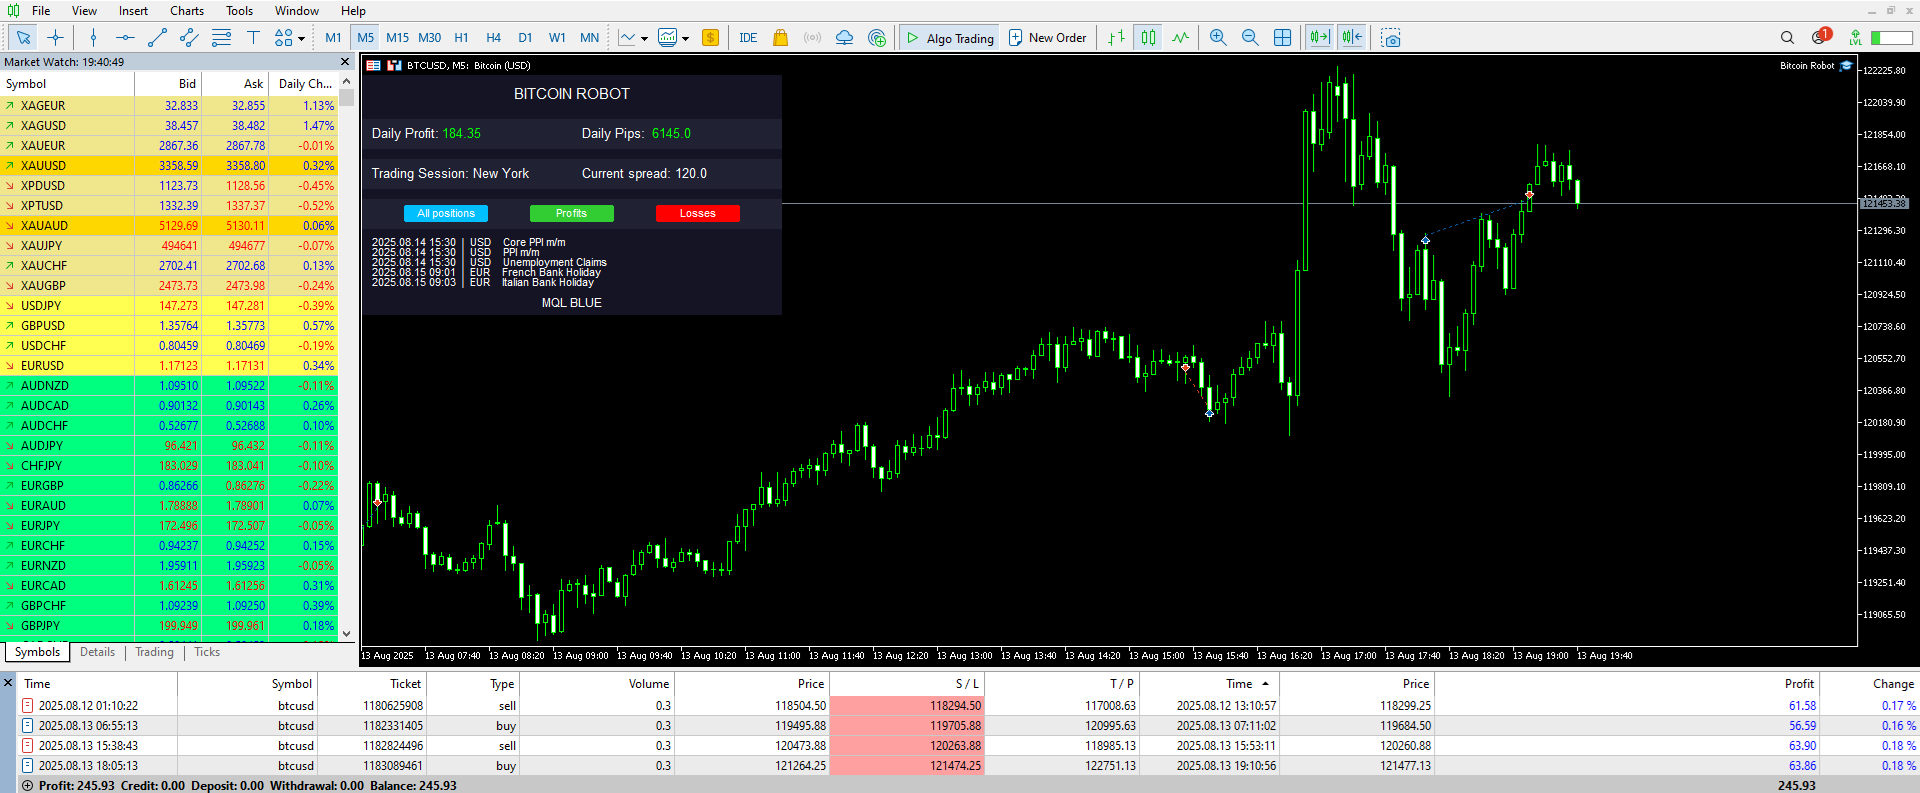Select the history row with ticket 1183089461
This screenshot has height=793, width=1920.
coord(968,766)
